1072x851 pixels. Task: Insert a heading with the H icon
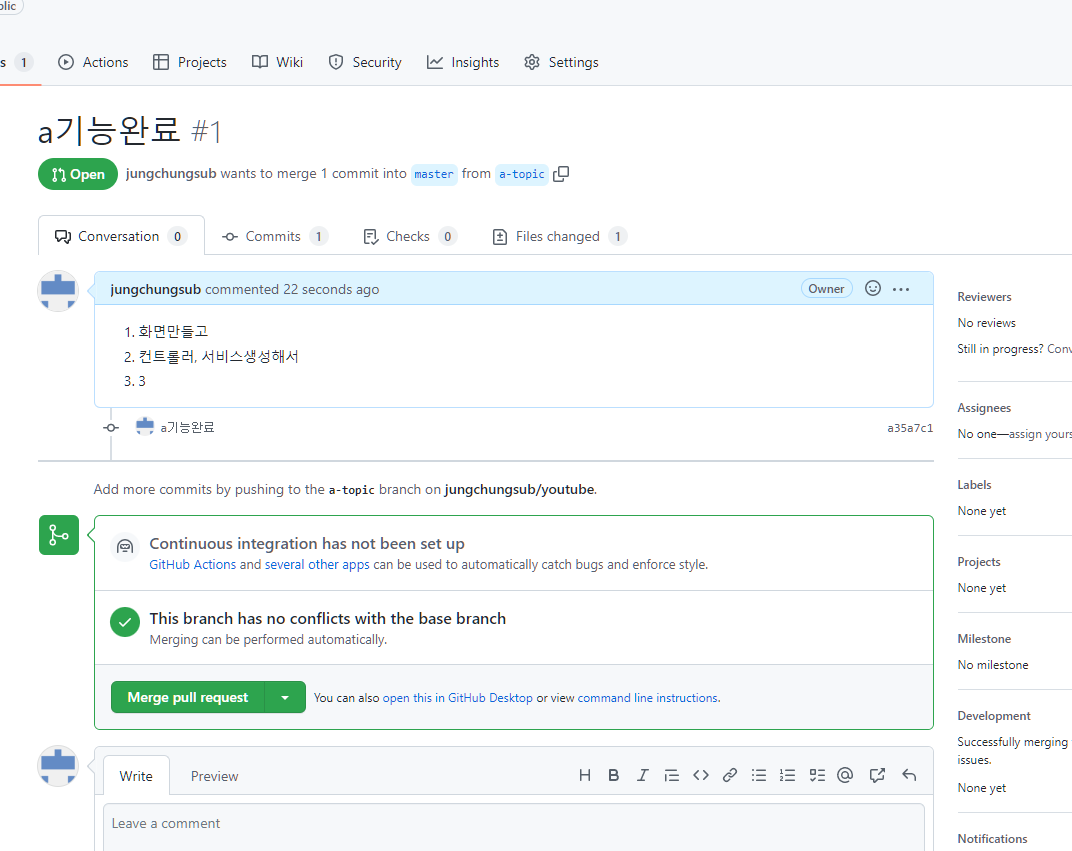[x=585, y=775]
